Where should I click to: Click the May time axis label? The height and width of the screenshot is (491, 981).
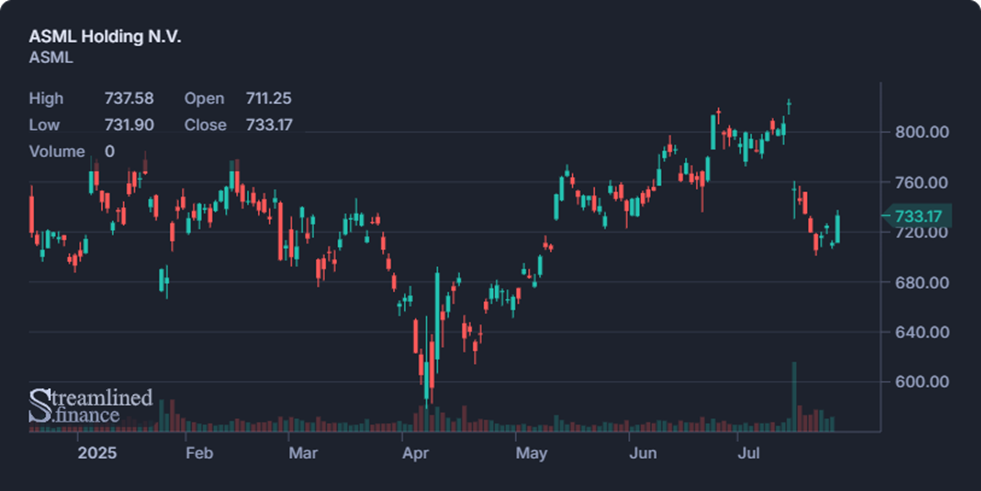531,453
